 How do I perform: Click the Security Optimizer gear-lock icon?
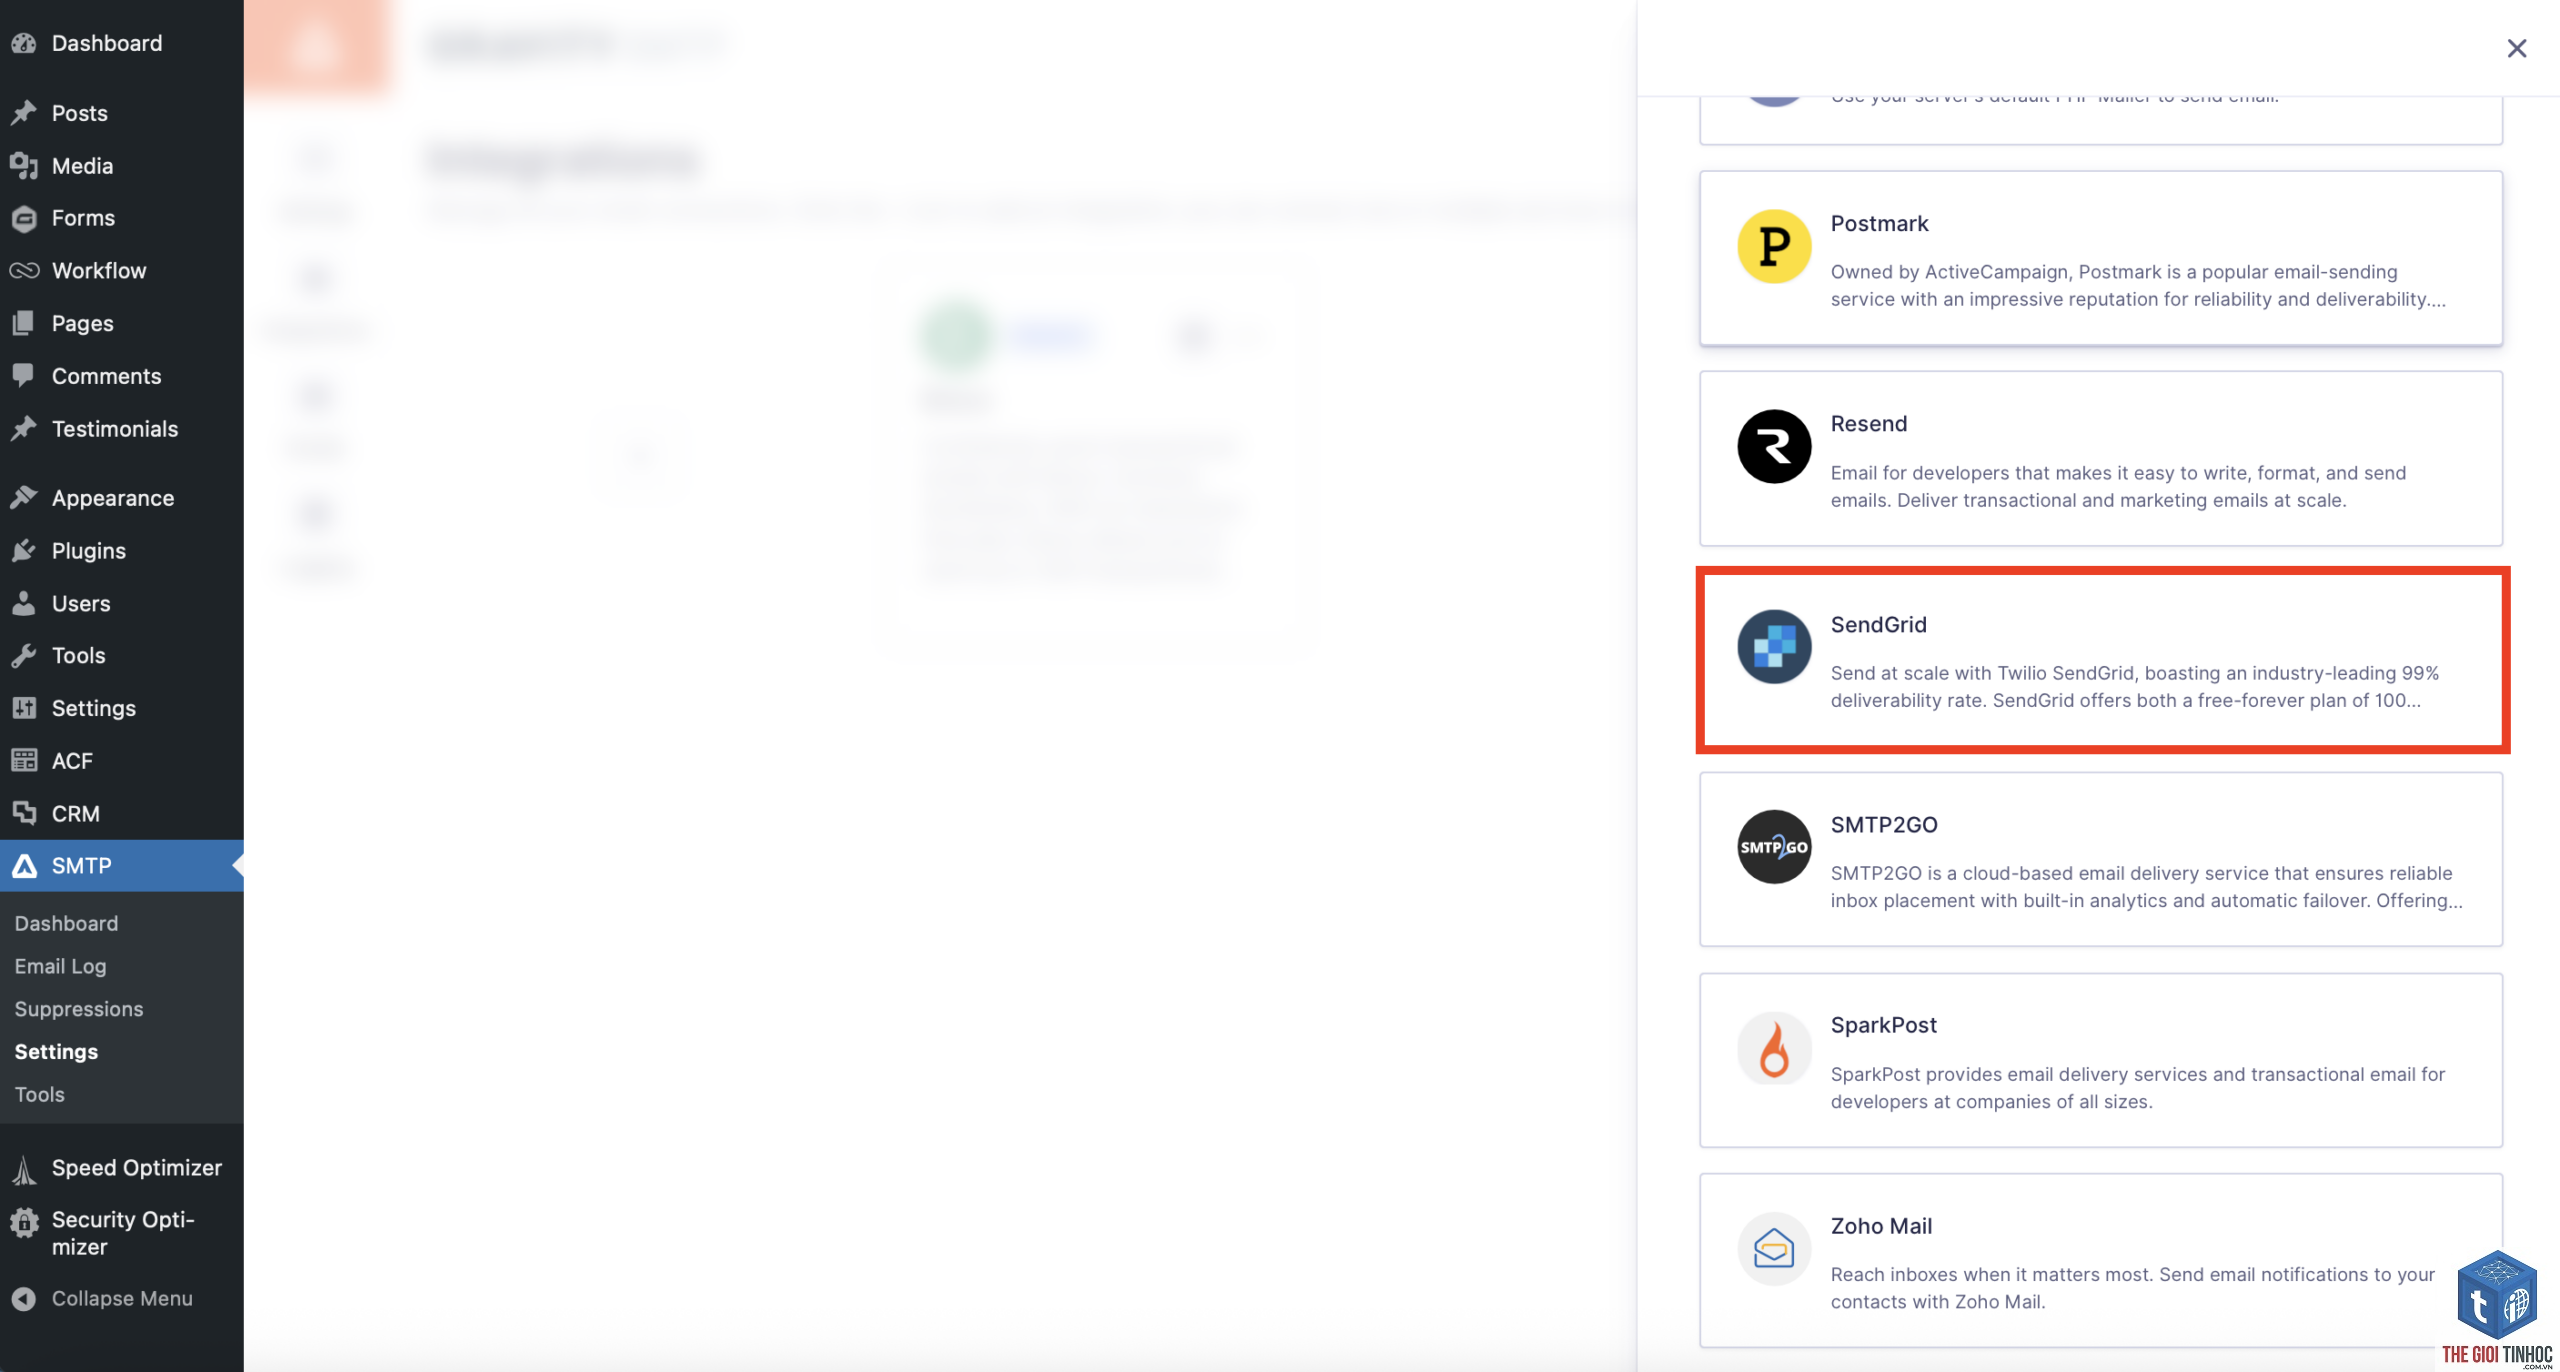[24, 1221]
